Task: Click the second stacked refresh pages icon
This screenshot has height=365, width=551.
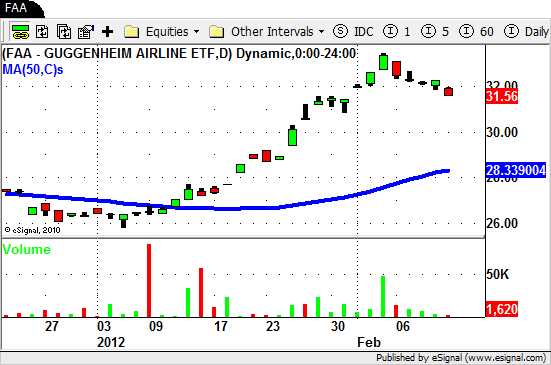Action: pos(64,32)
